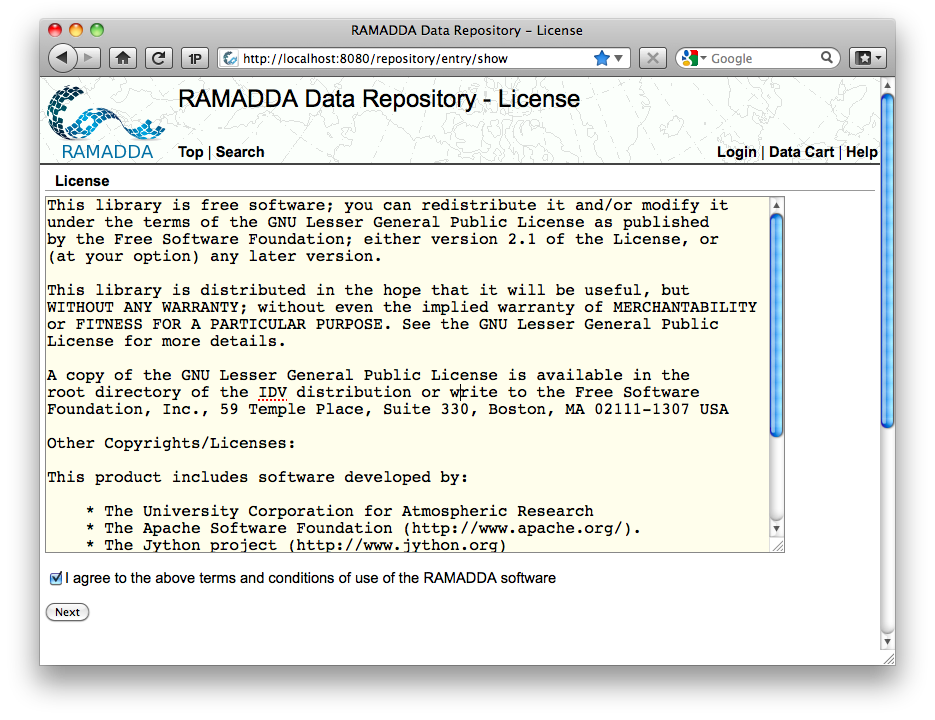Click the University Corporation for Atmospheric Research line

(340, 511)
